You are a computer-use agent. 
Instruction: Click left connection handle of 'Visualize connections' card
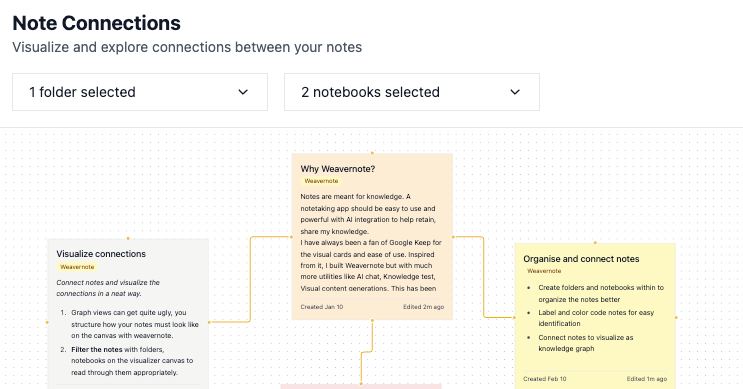click(x=47, y=322)
